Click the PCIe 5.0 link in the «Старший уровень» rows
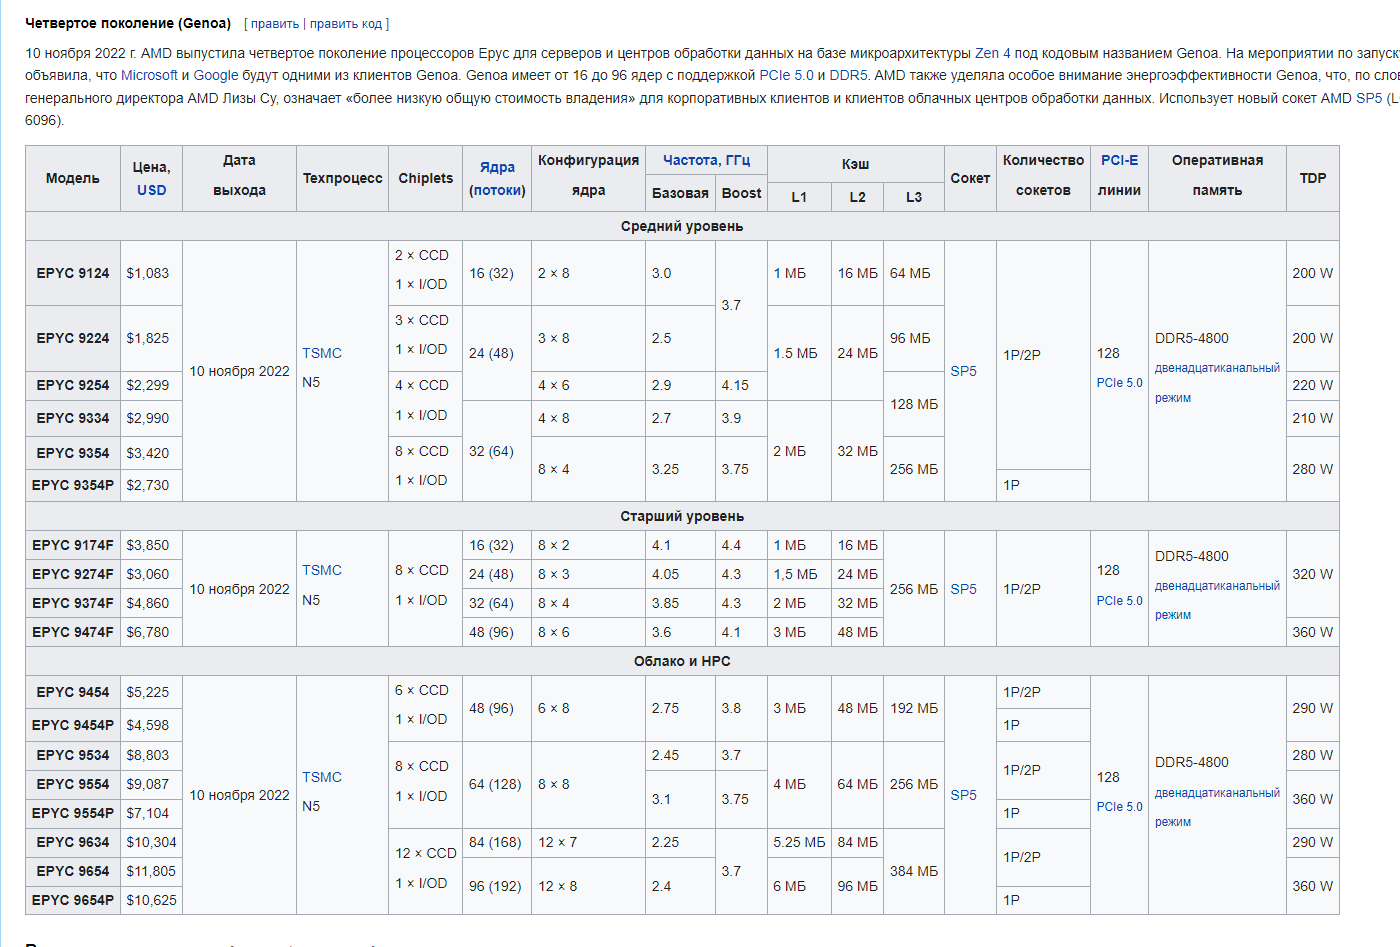The width and height of the screenshot is (1400, 947). click(x=1119, y=601)
